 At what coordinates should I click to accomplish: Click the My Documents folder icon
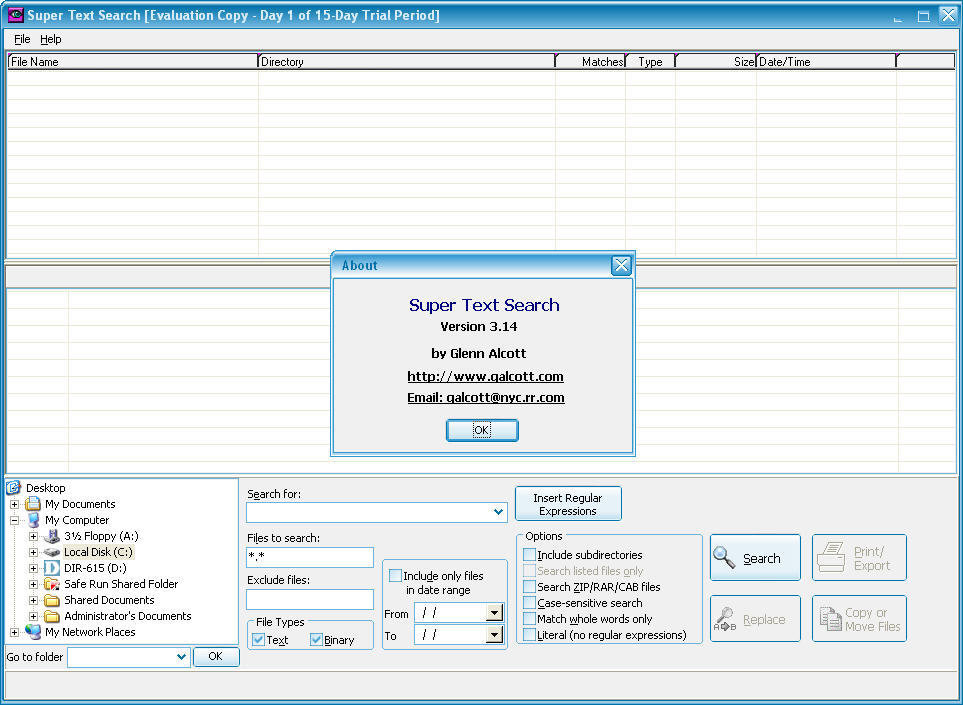pos(33,504)
